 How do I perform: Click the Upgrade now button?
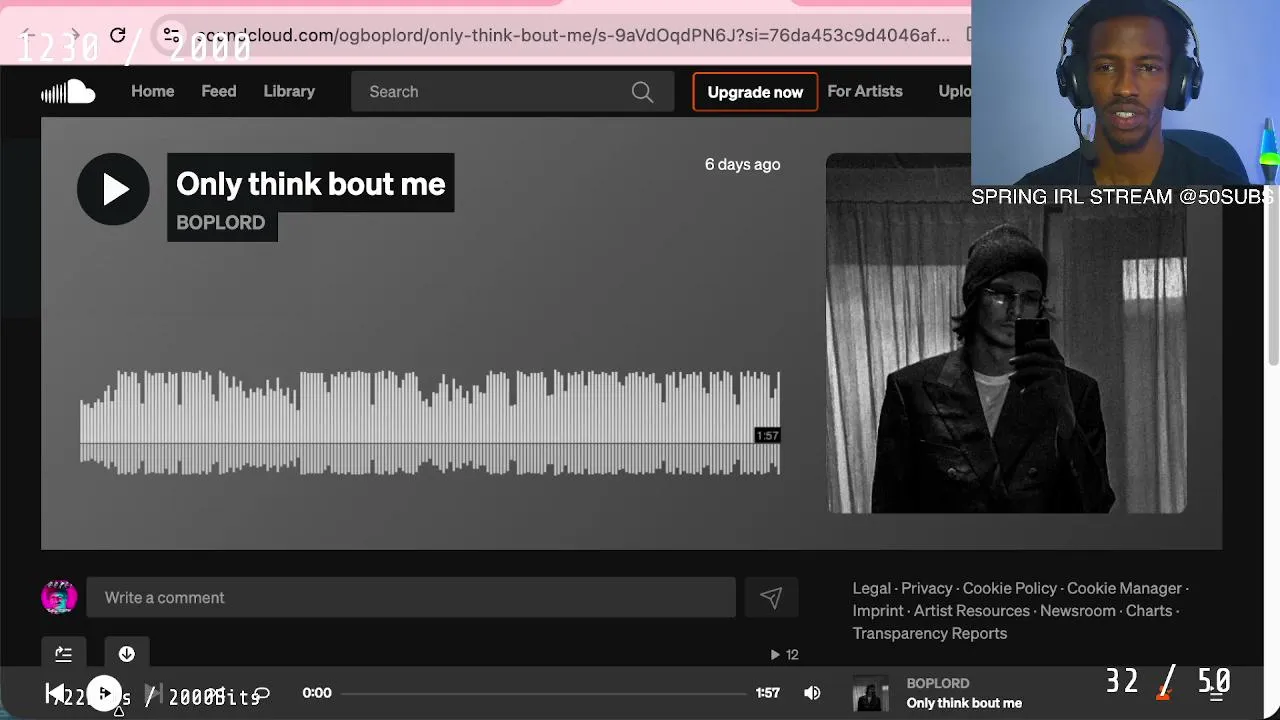pyautogui.click(x=755, y=92)
